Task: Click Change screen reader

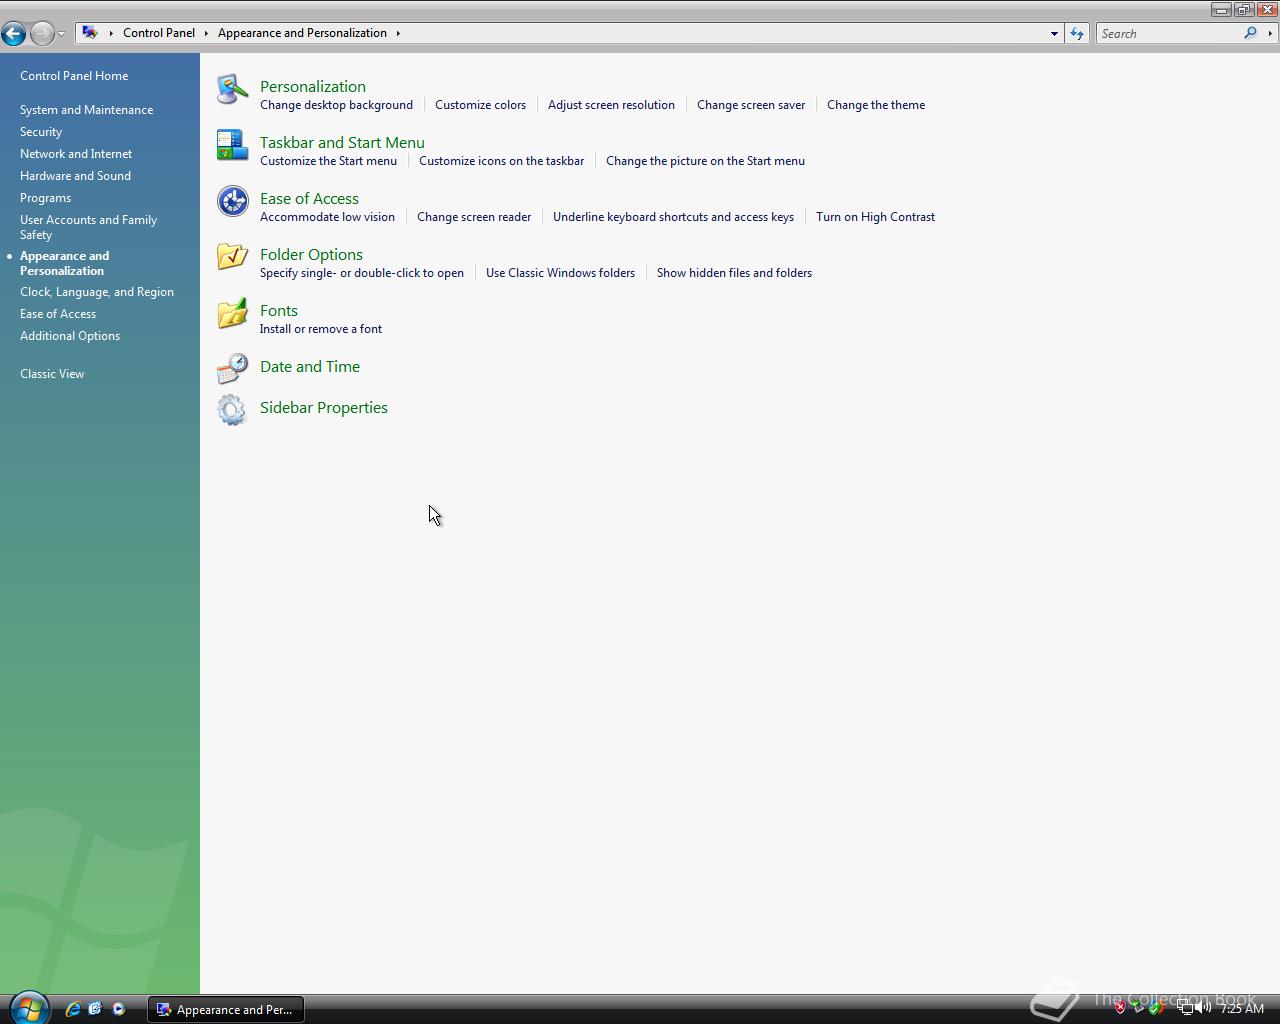Action: (474, 217)
